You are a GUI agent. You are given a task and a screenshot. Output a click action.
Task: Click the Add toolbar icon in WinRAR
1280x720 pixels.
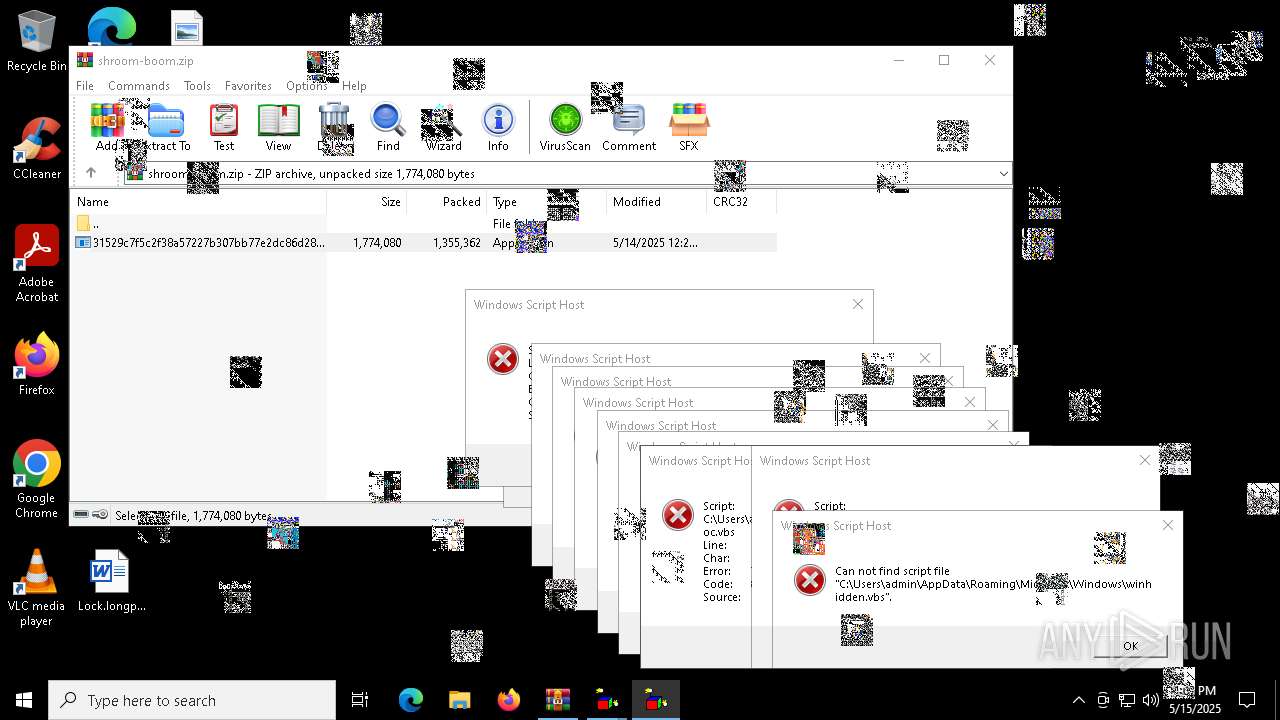click(107, 128)
